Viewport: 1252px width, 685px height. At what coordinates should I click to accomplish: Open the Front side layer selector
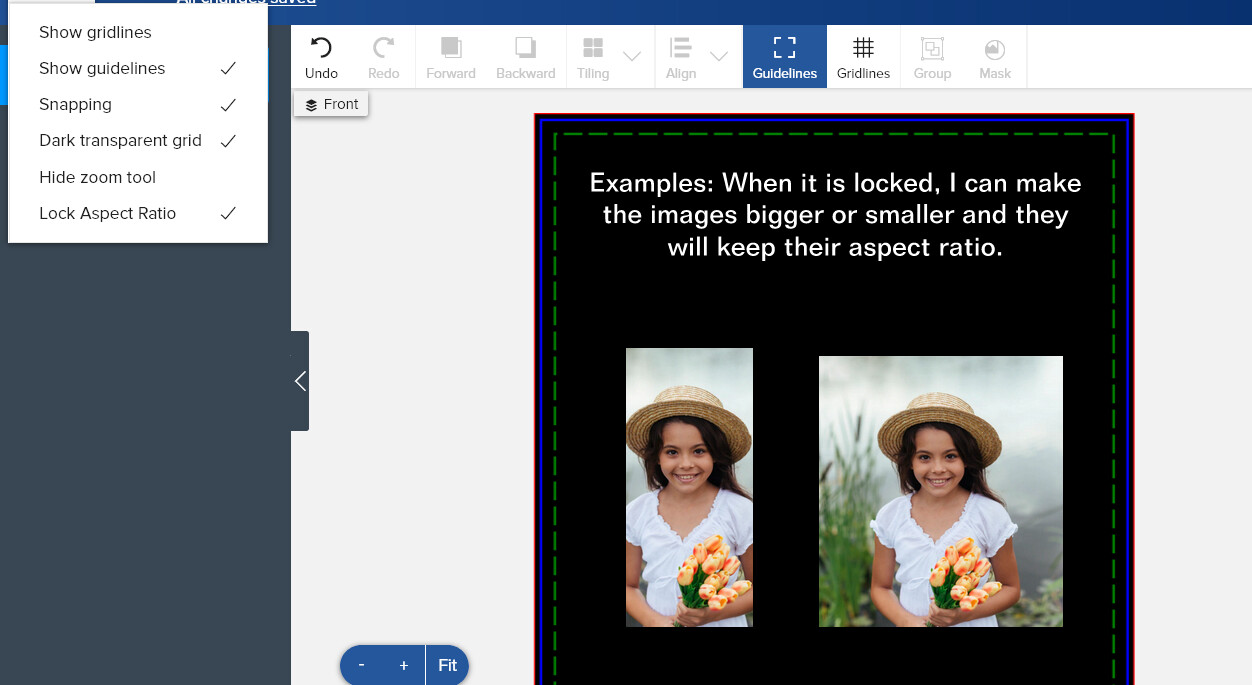pyautogui.click(x=331, y=104)
